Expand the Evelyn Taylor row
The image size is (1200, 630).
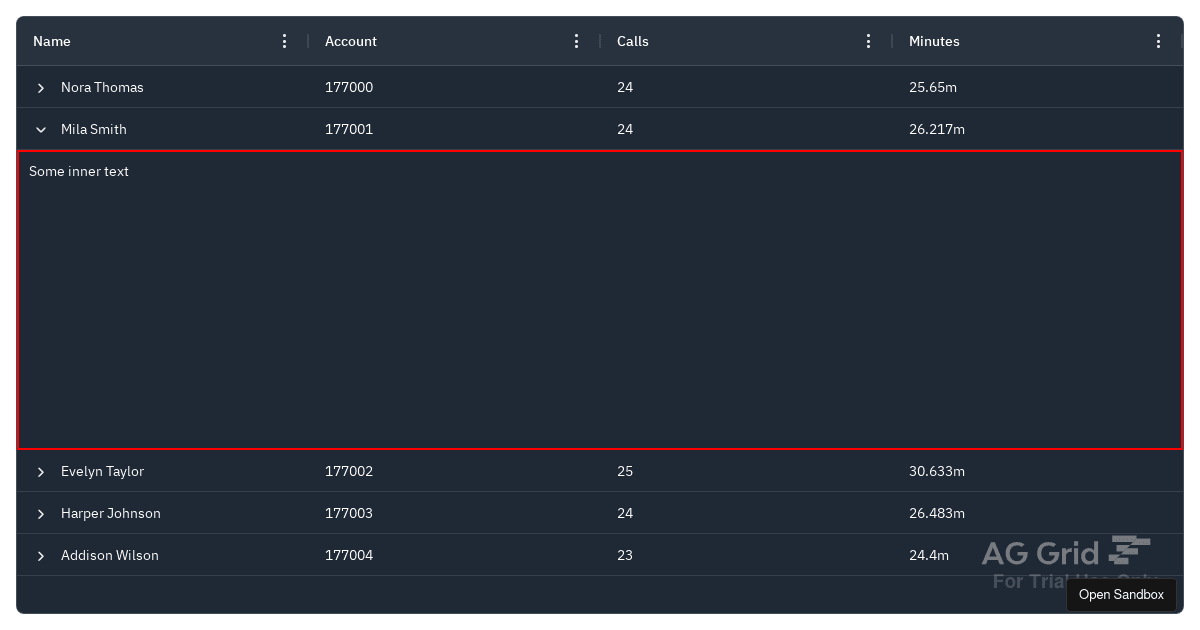coord(41,472)
